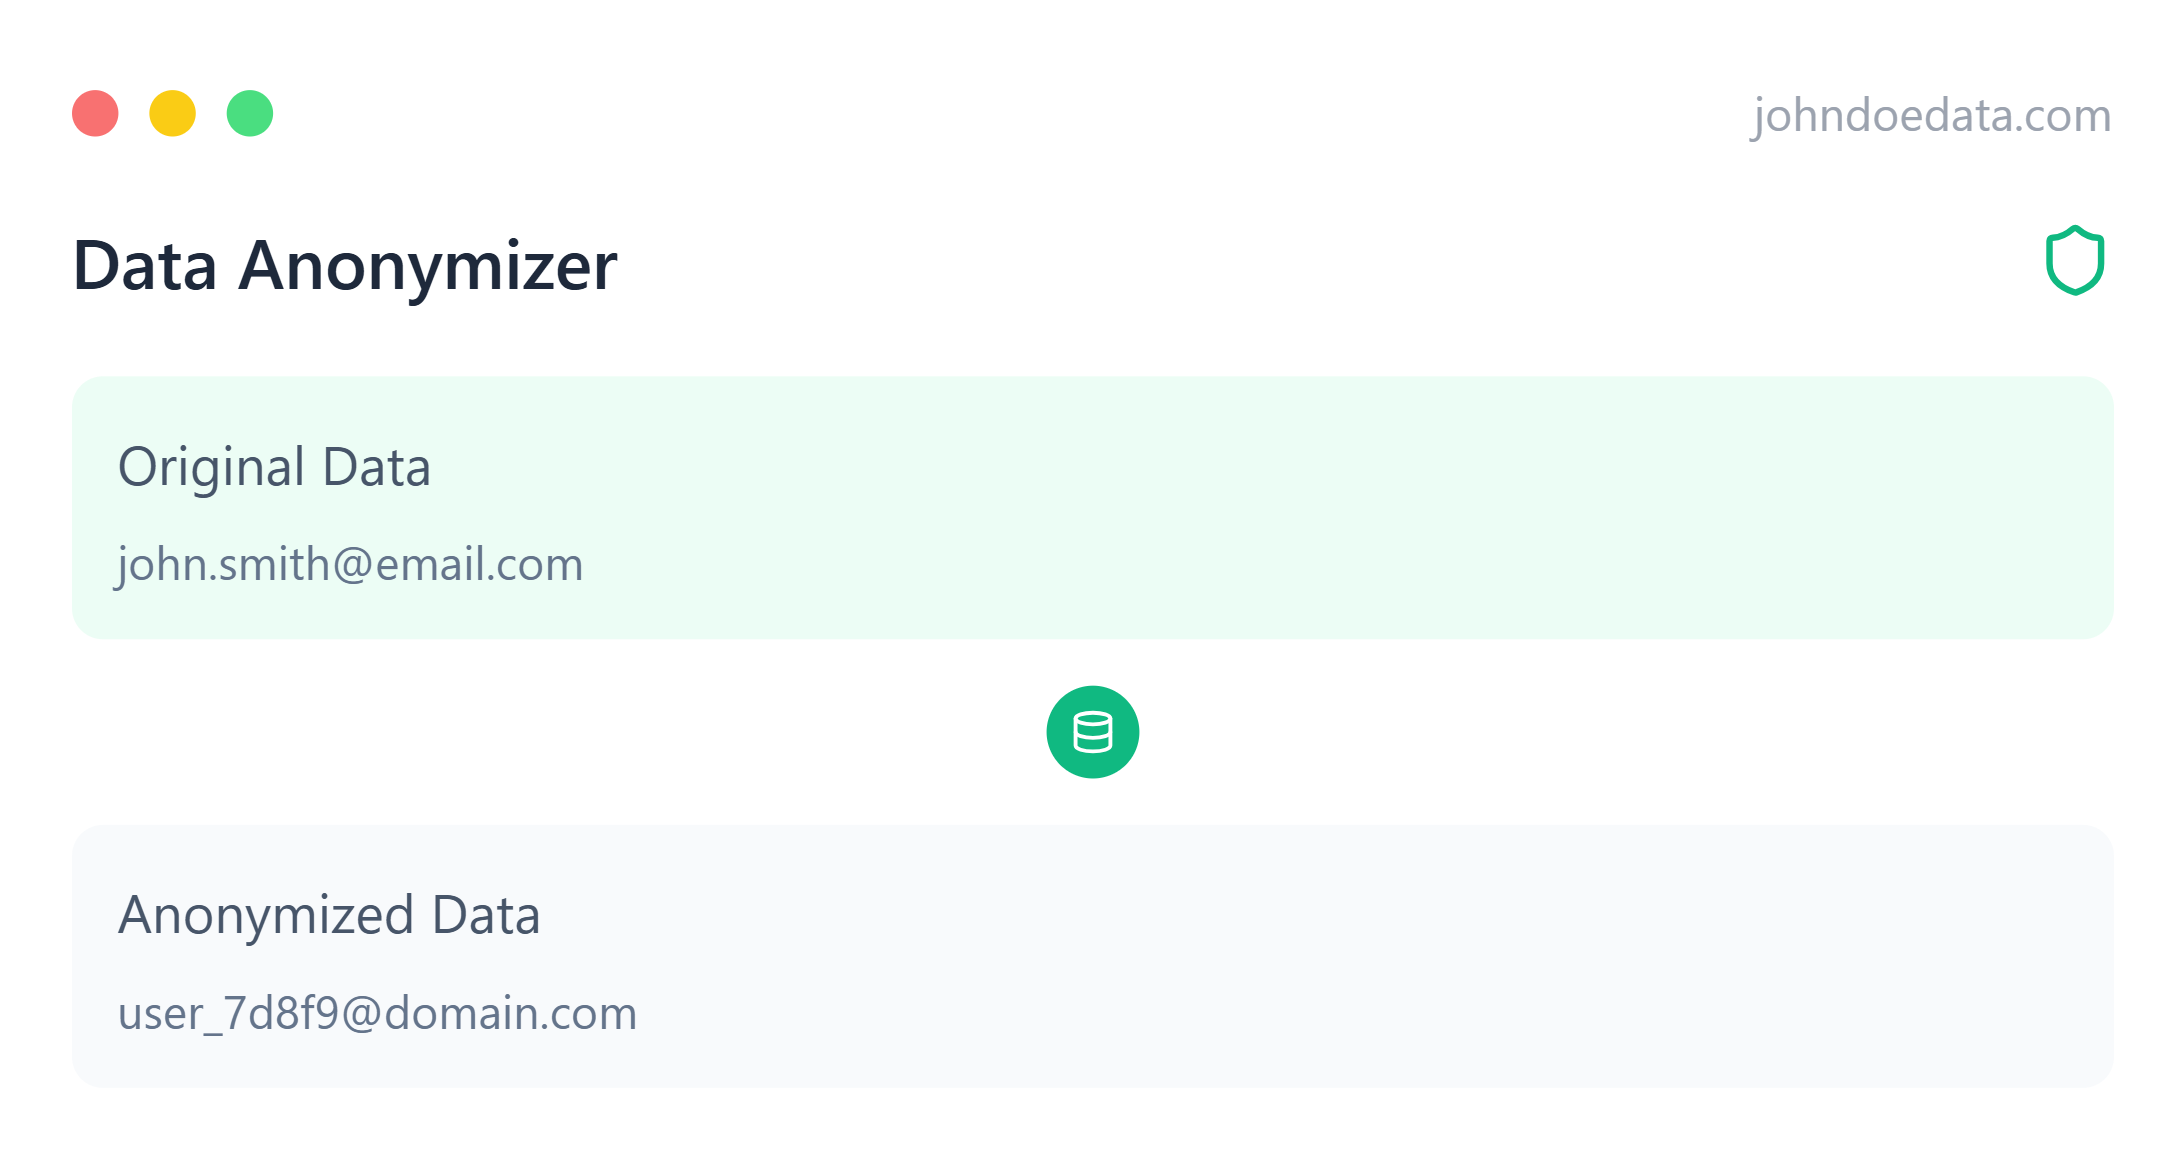
Task: Click the Original Data heading
Action: click(x=274, y=468)
